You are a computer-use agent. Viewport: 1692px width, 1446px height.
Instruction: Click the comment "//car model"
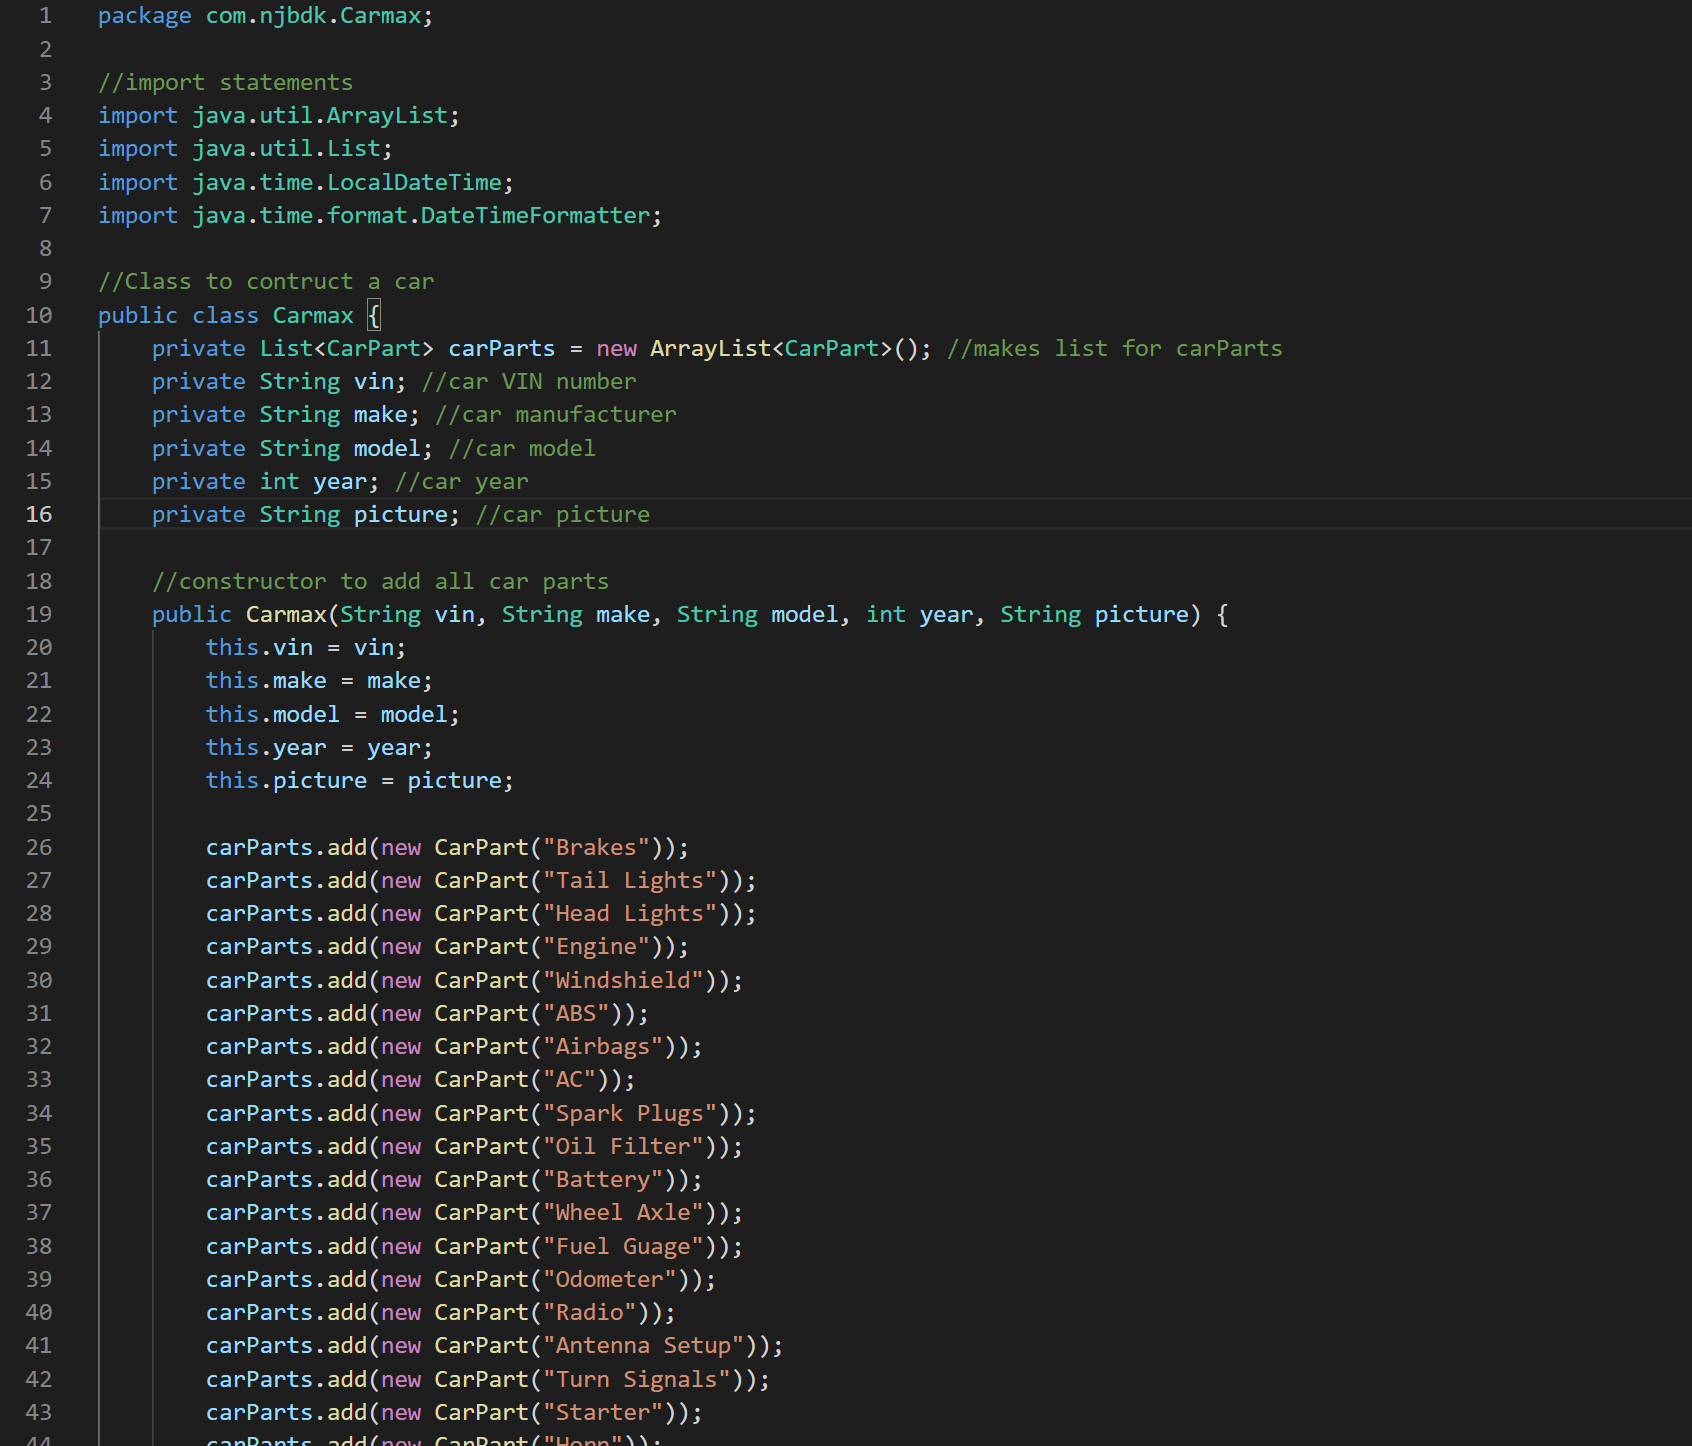coord(522,448)
